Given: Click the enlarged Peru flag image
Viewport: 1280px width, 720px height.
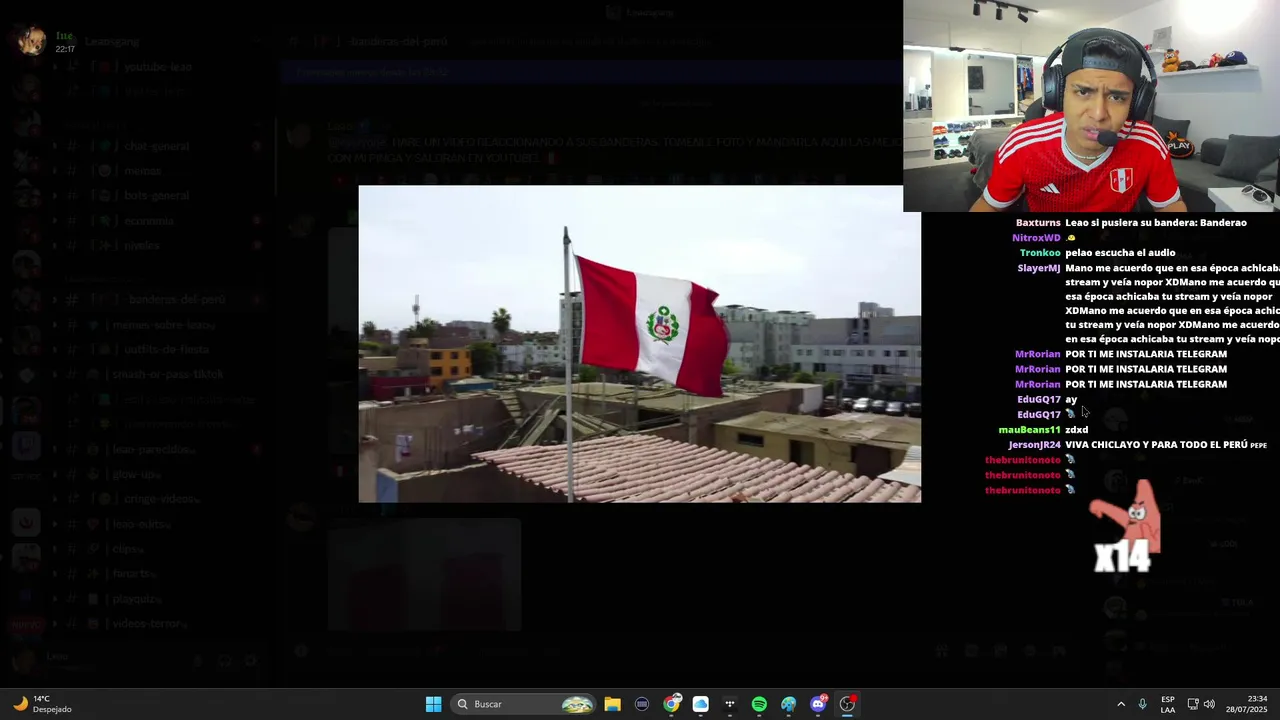Looking at the screenshot, I should pyautogui.click(x=640, y=344).
